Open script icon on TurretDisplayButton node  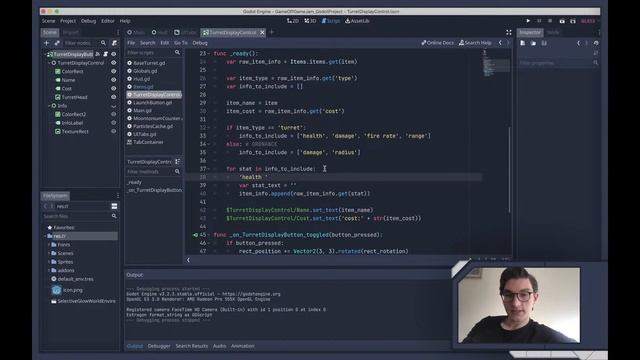(x=105, y=54)
